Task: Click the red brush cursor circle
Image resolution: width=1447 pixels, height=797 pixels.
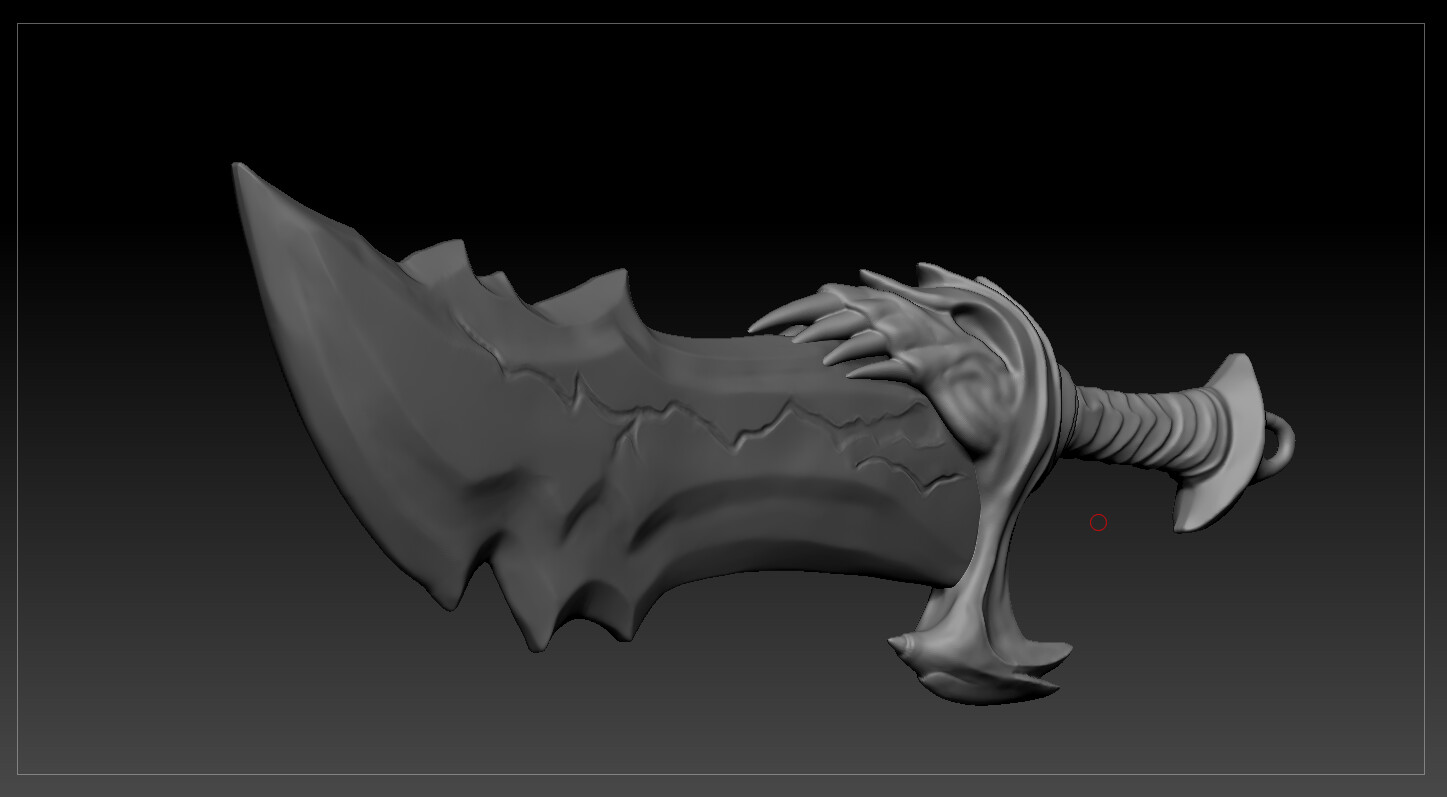Action: point(1098,521)
